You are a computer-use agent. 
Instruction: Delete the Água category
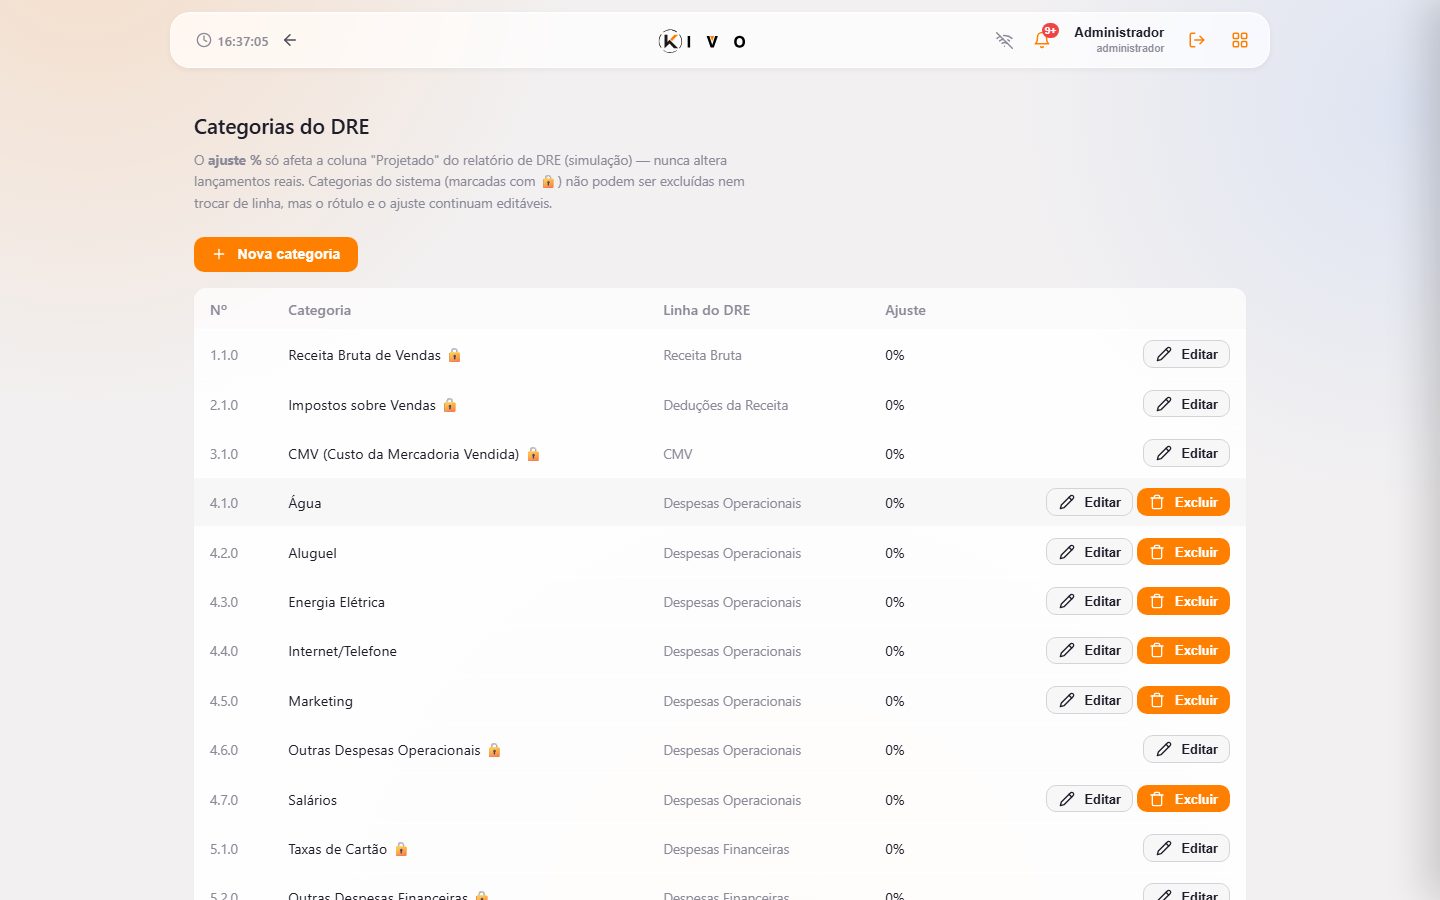(x=1183, y=502)
